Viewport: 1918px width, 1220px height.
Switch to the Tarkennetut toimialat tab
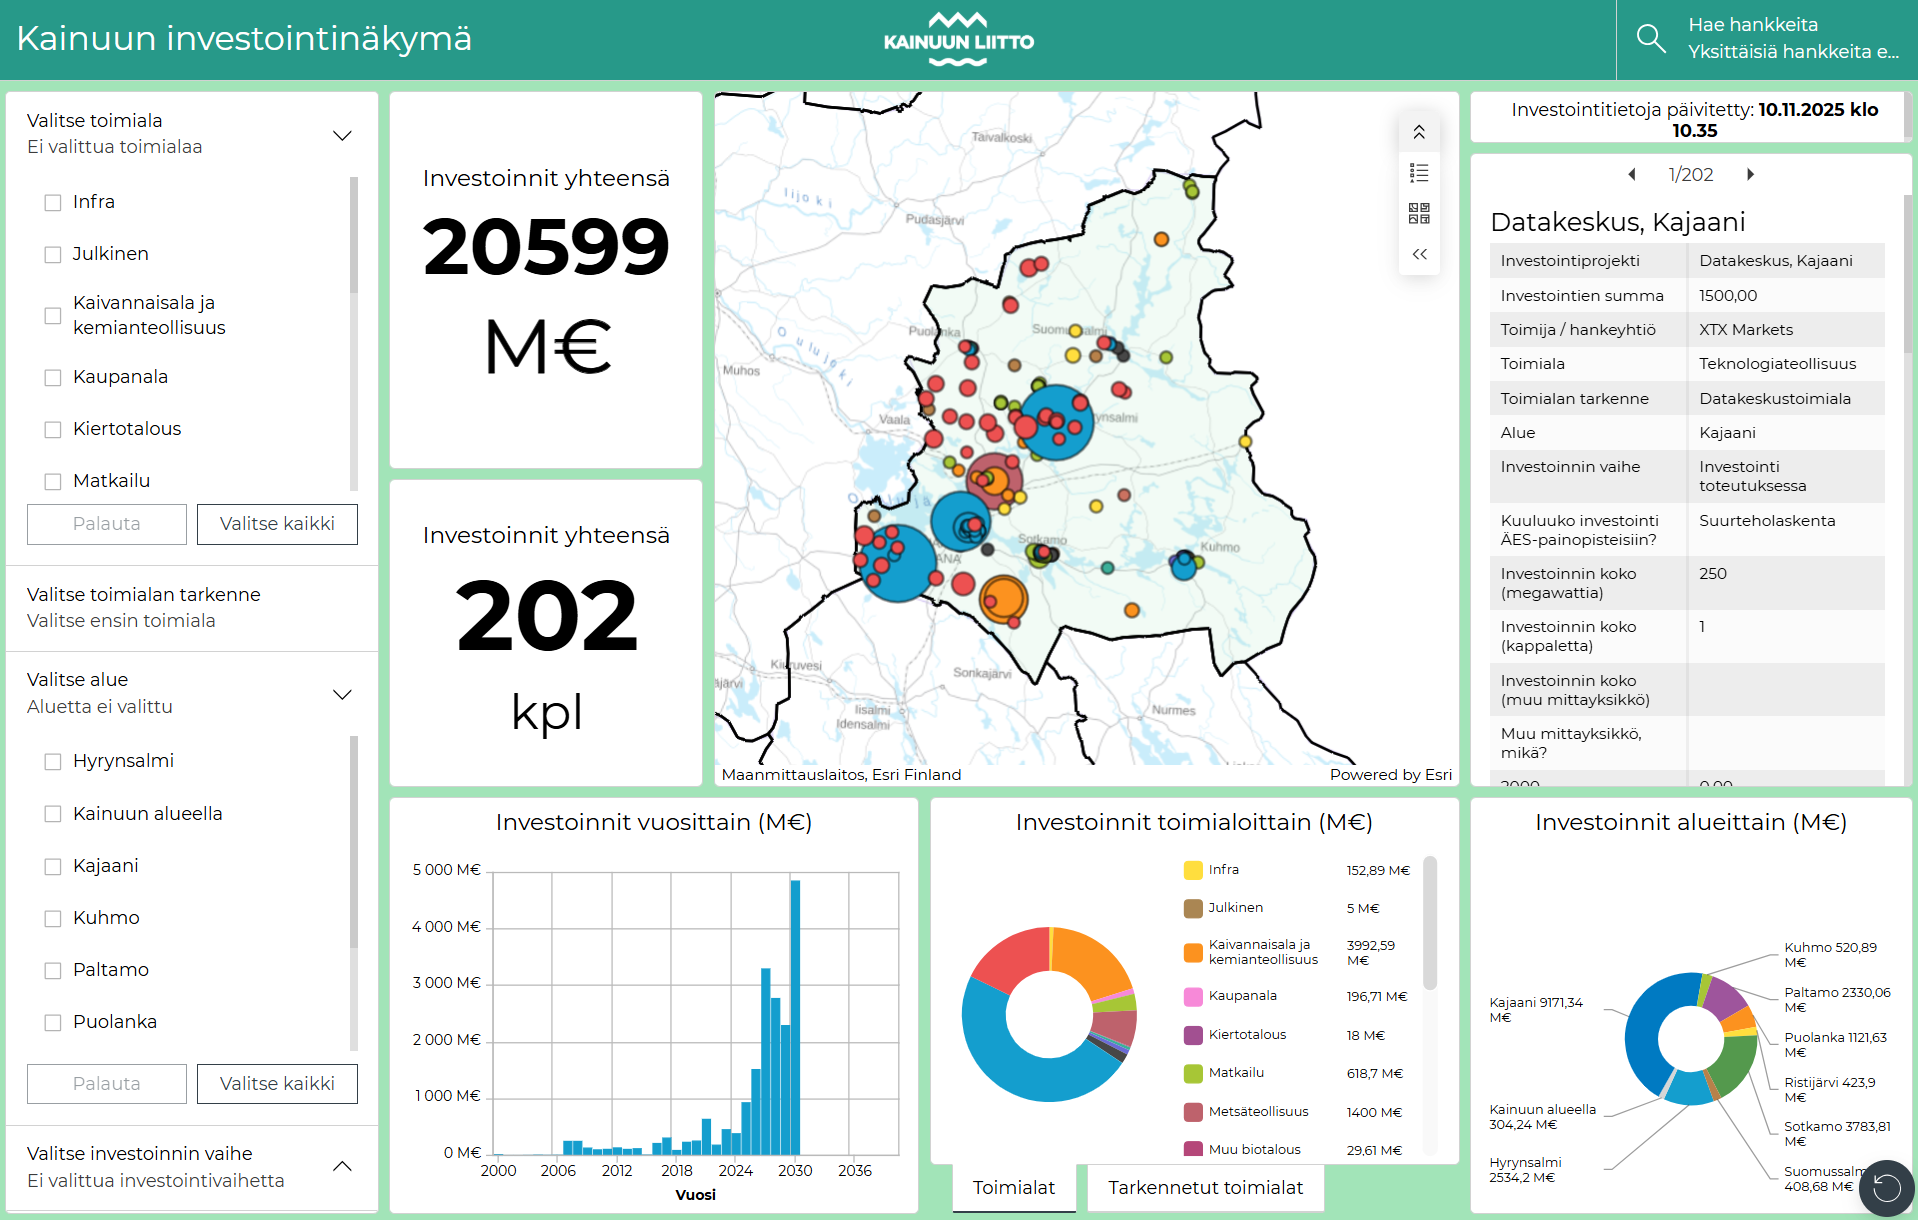[1205, 1187]
